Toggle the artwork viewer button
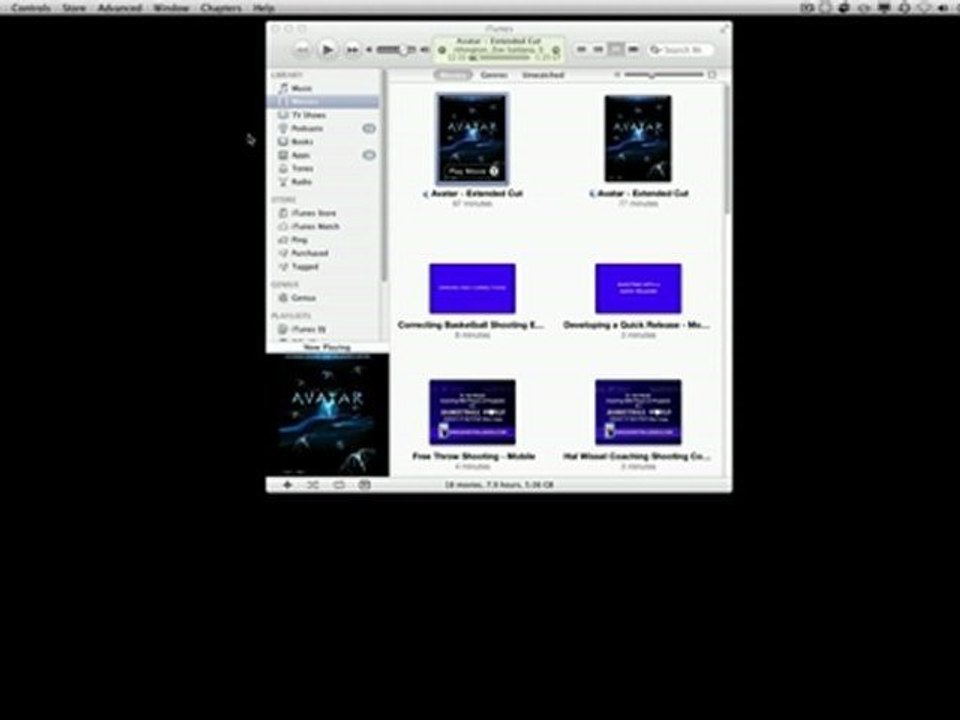The height and width of the screenshot is (720, 960). click(364, 485)
